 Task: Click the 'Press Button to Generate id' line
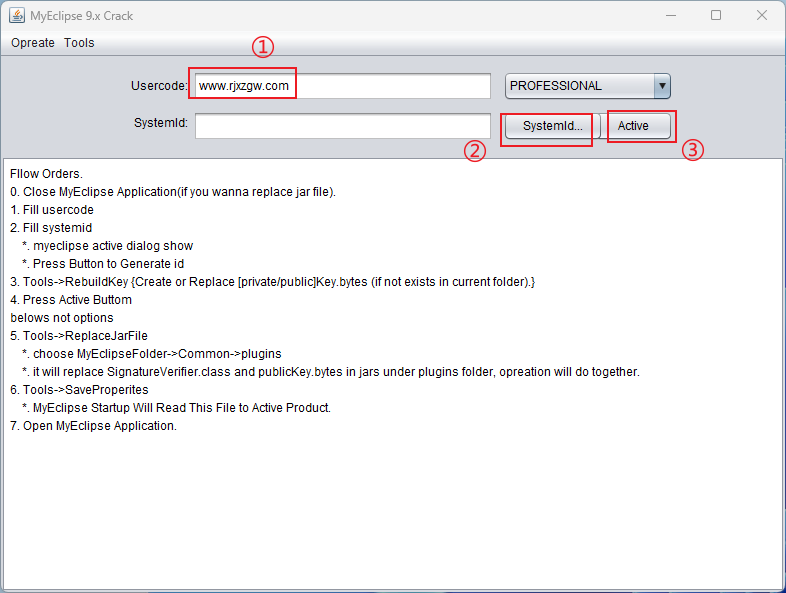103,264
